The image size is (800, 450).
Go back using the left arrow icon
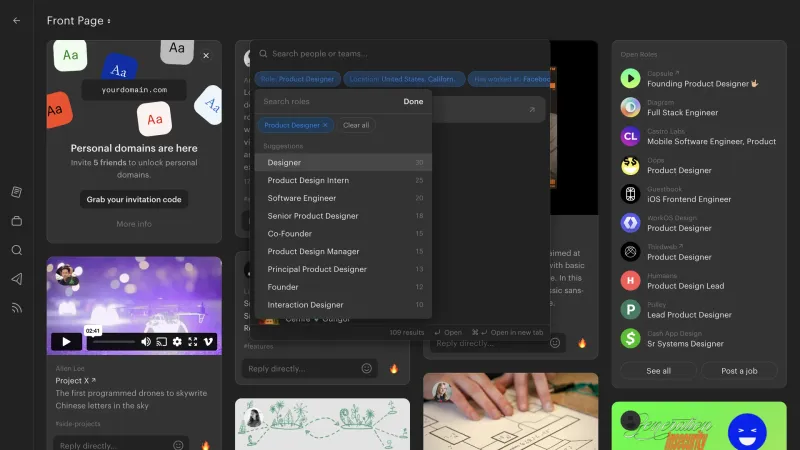click(16, 20)
